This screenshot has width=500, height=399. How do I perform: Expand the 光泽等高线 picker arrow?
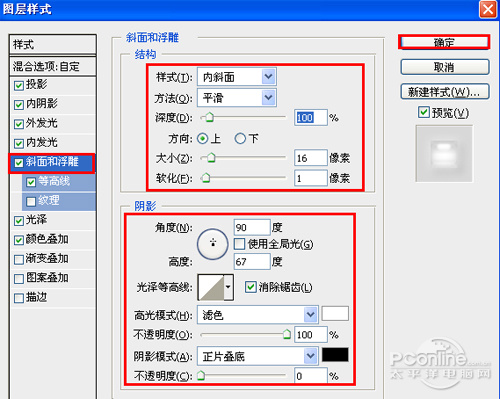coord(228,287)
